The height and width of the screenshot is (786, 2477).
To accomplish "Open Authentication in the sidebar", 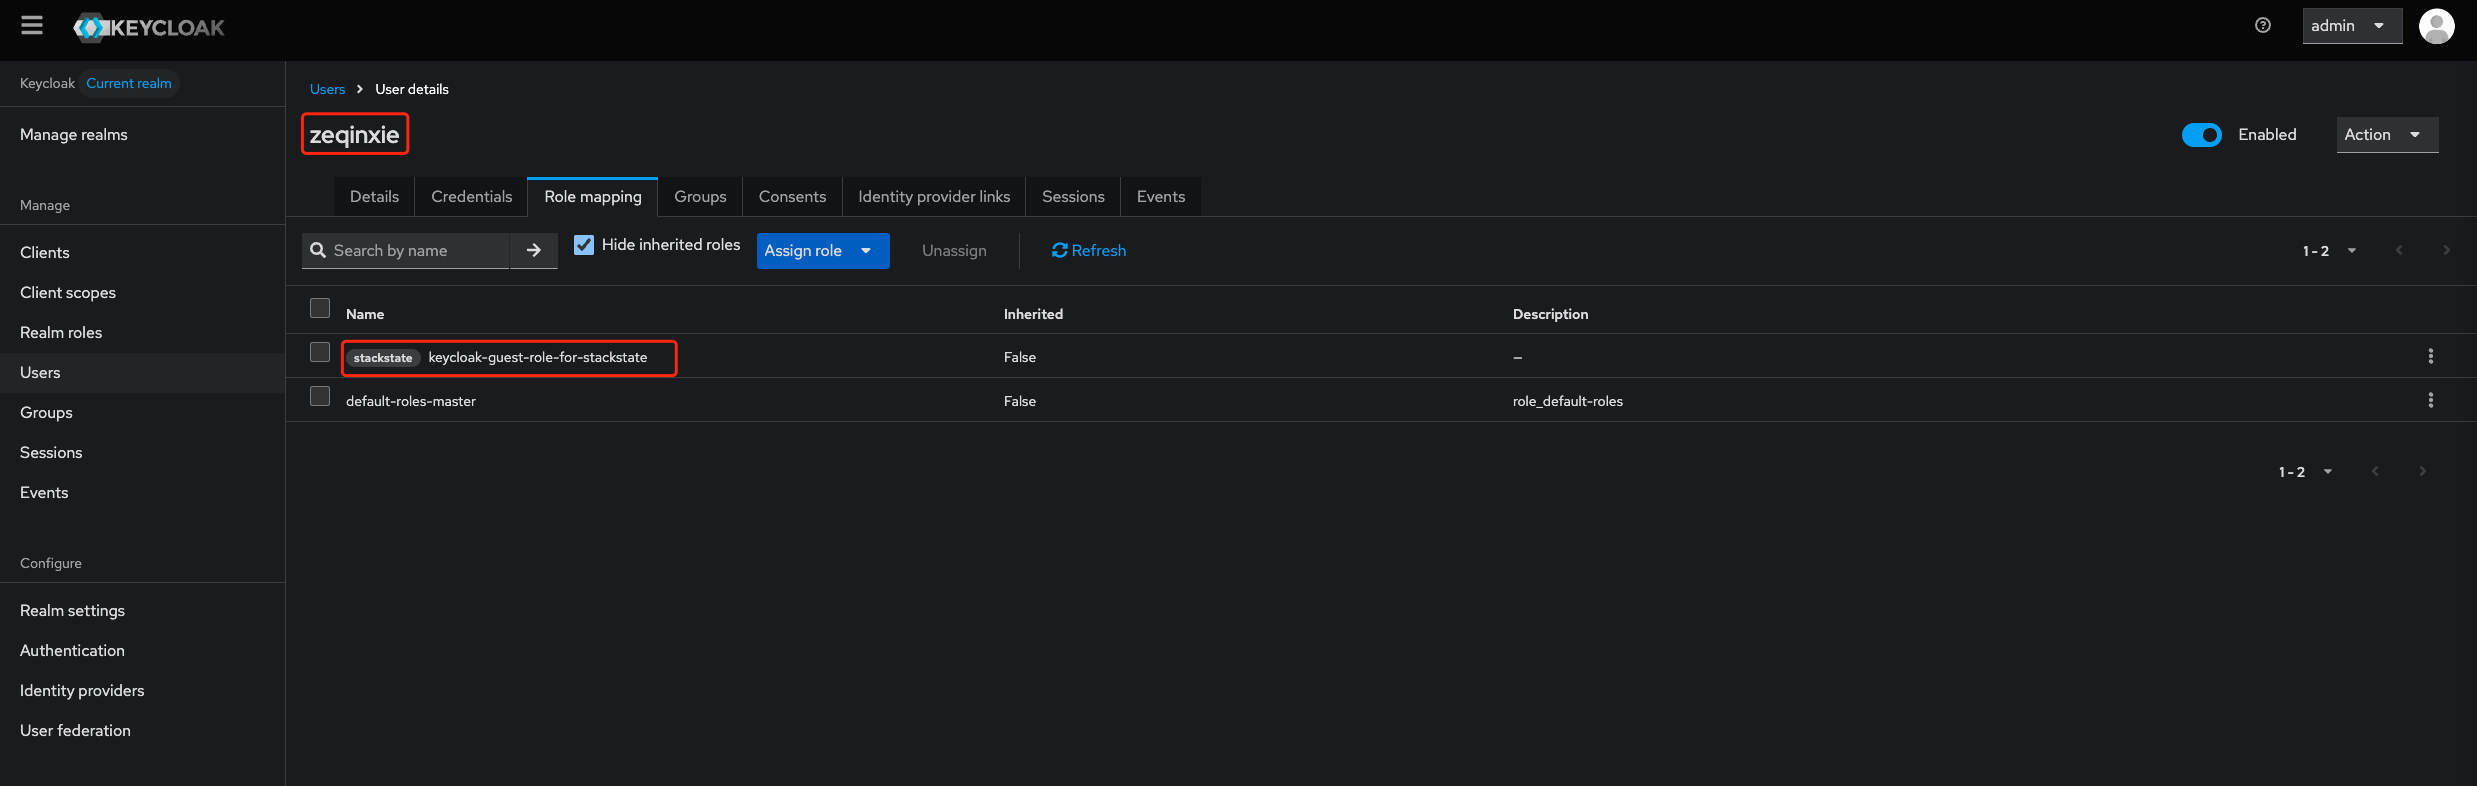I will point(72,650).
